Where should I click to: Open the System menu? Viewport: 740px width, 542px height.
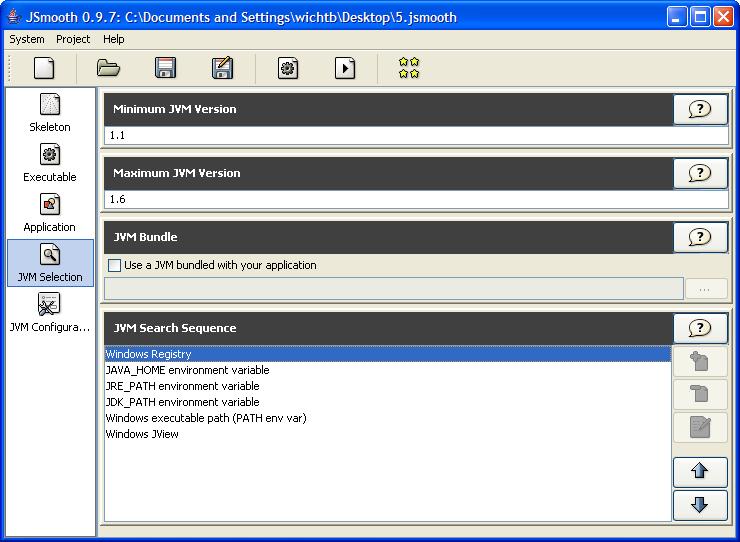click(x=27, y=39)
